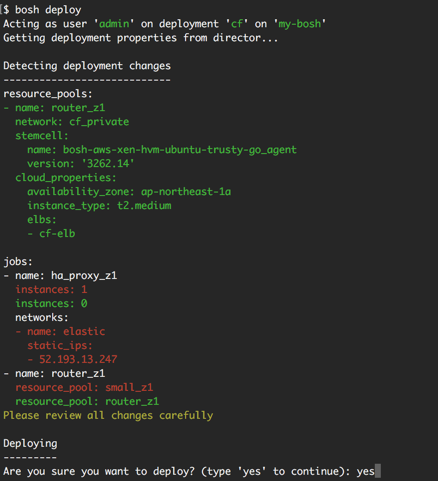
Task: Click the '- cf-elb' entry
Action: (51, 233)
